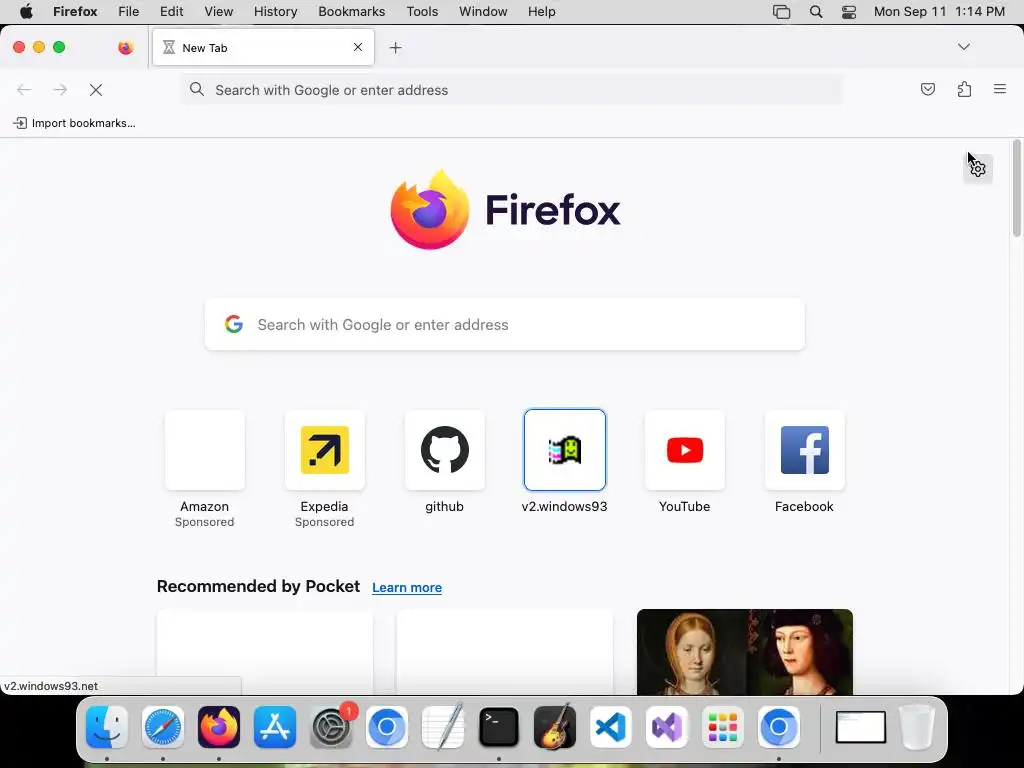Open the Extensions puzzle icon

[x=964, y=89]
